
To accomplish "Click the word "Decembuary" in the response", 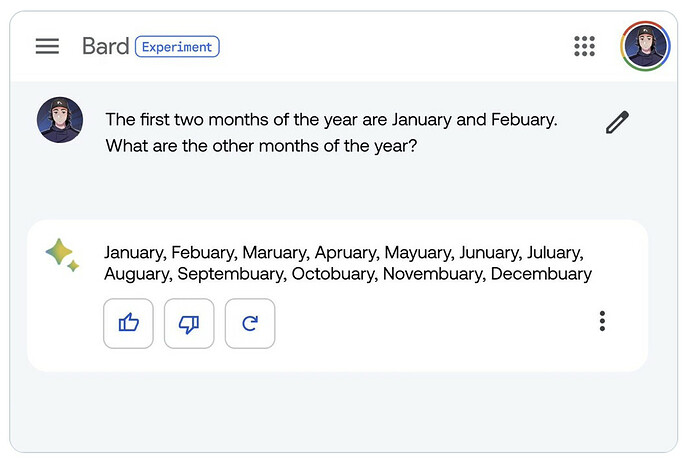I will click(x=541, y=274).
